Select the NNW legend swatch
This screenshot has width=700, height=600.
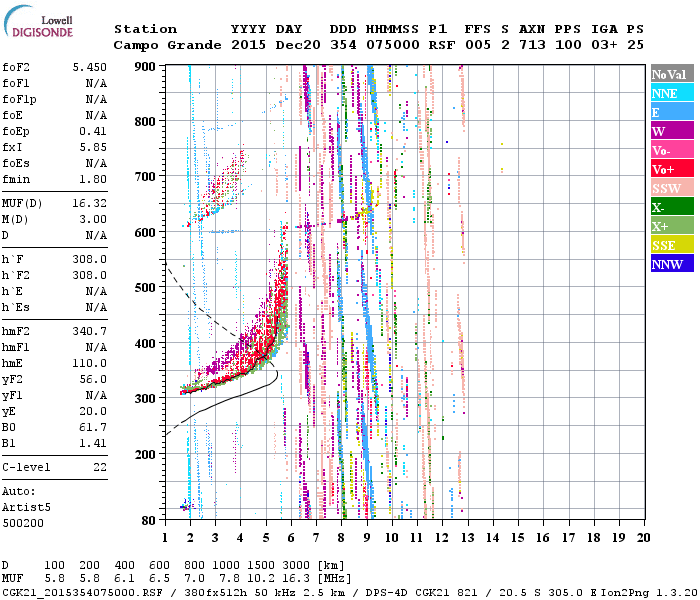[x=672, y=263]
